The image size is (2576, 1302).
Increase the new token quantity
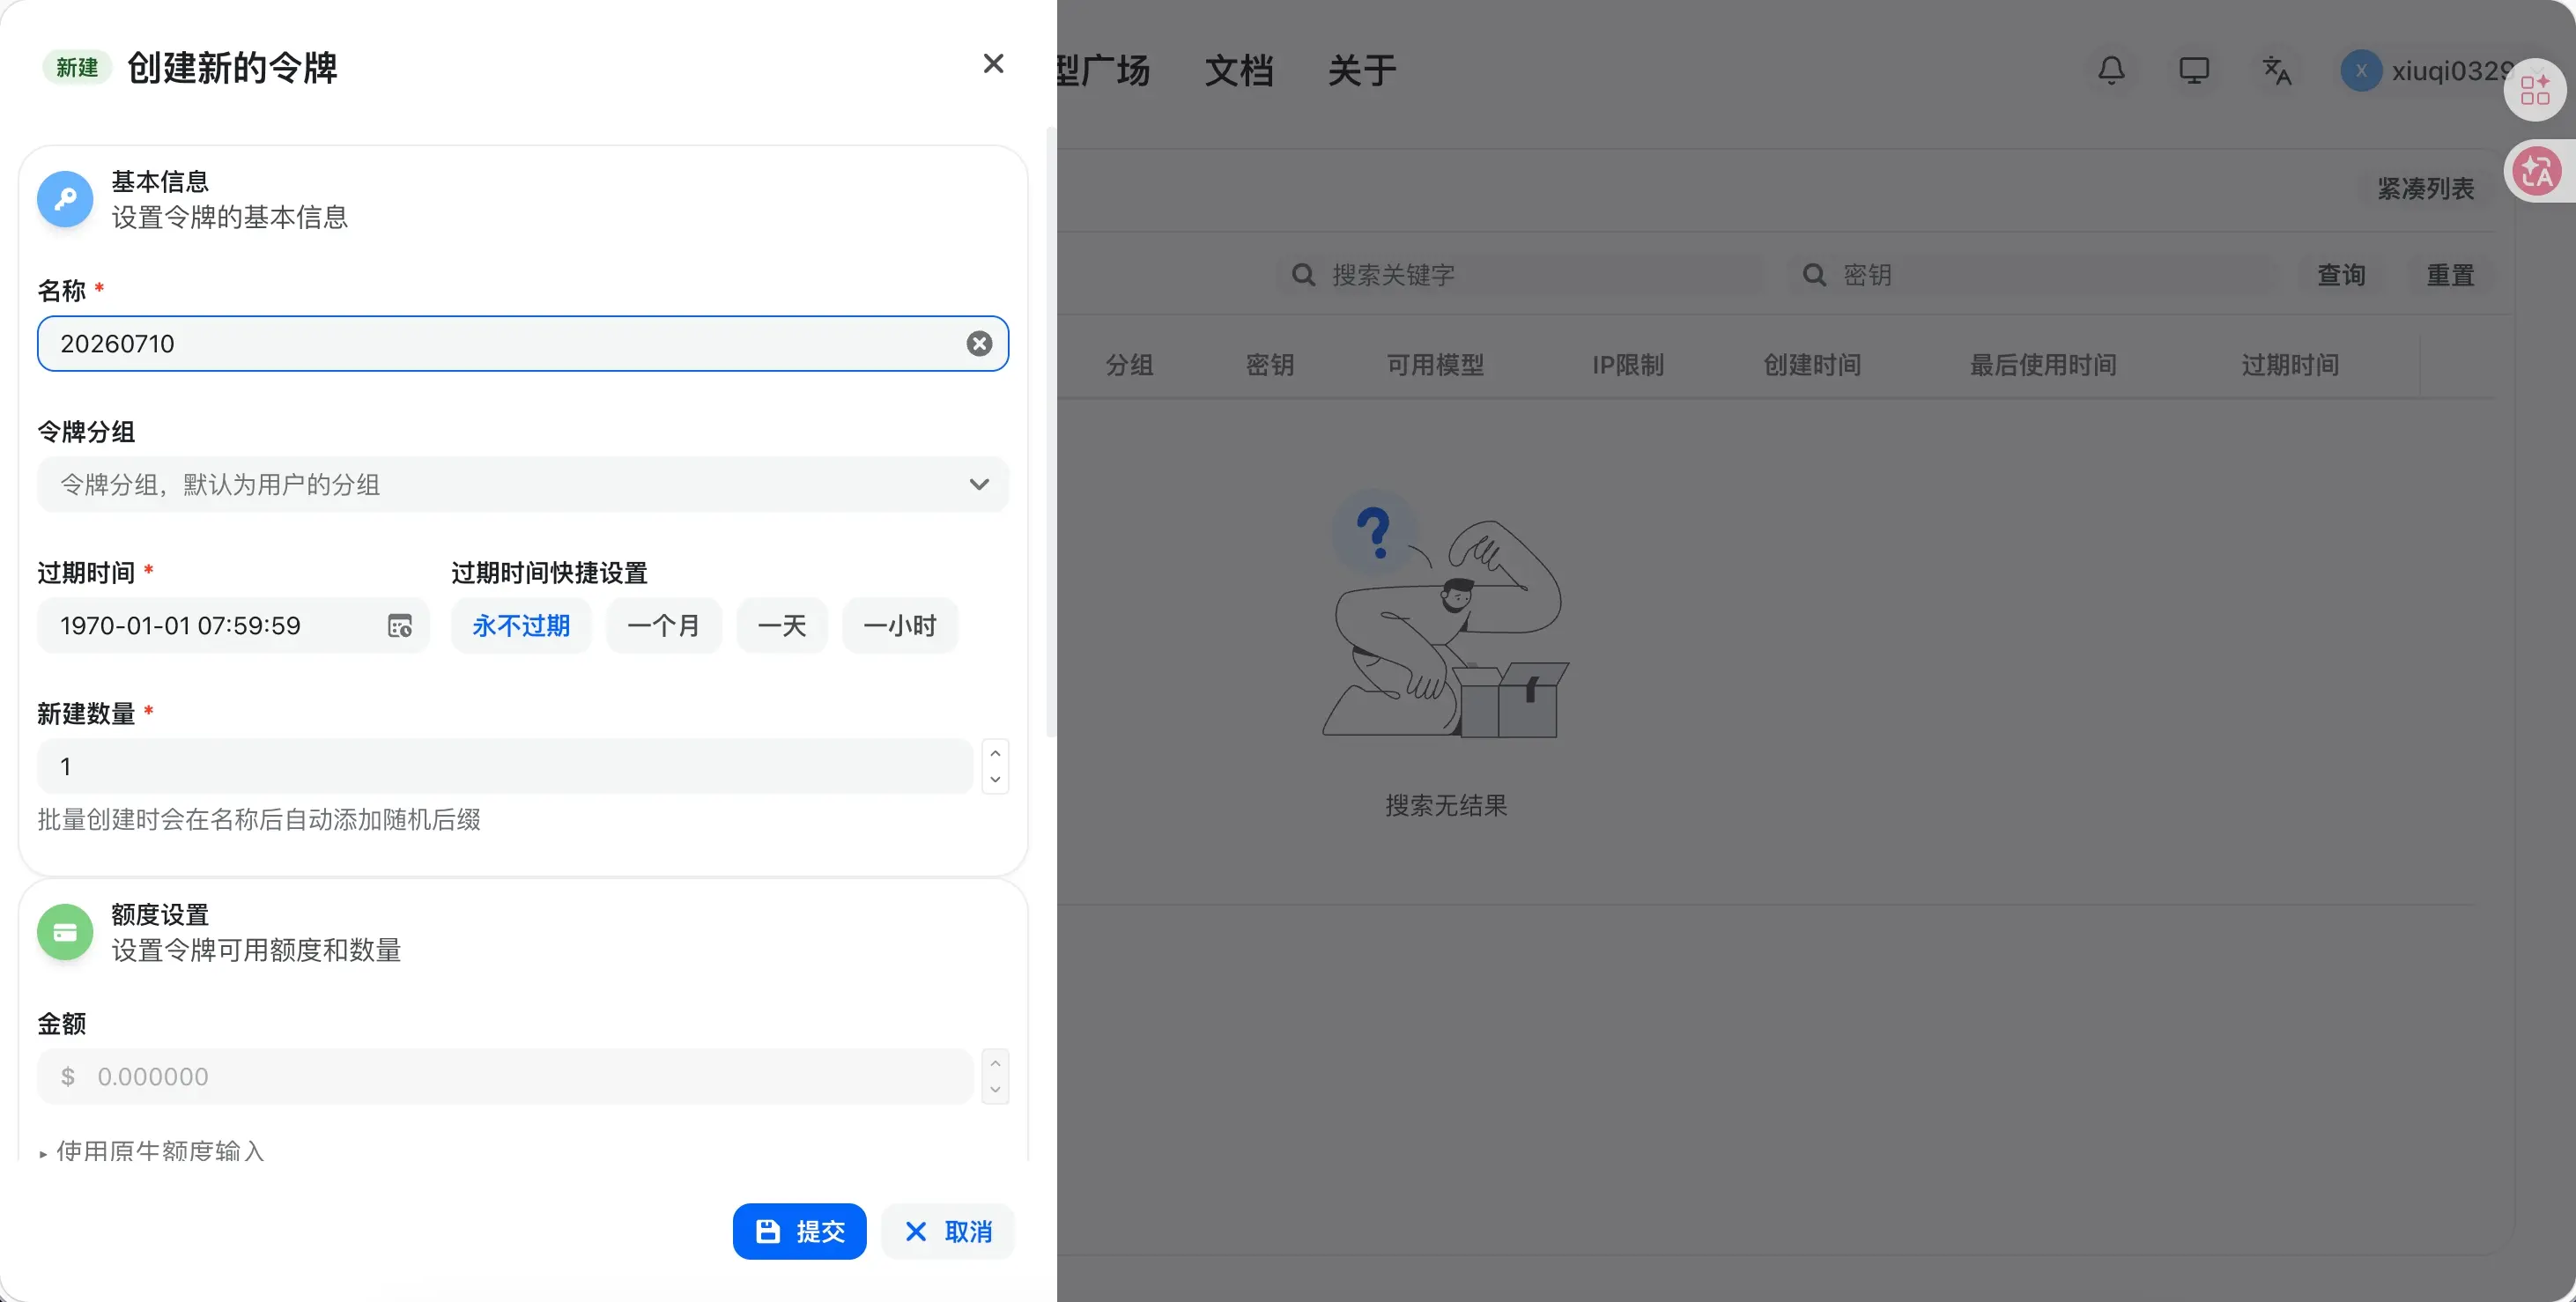coord(995,753)
